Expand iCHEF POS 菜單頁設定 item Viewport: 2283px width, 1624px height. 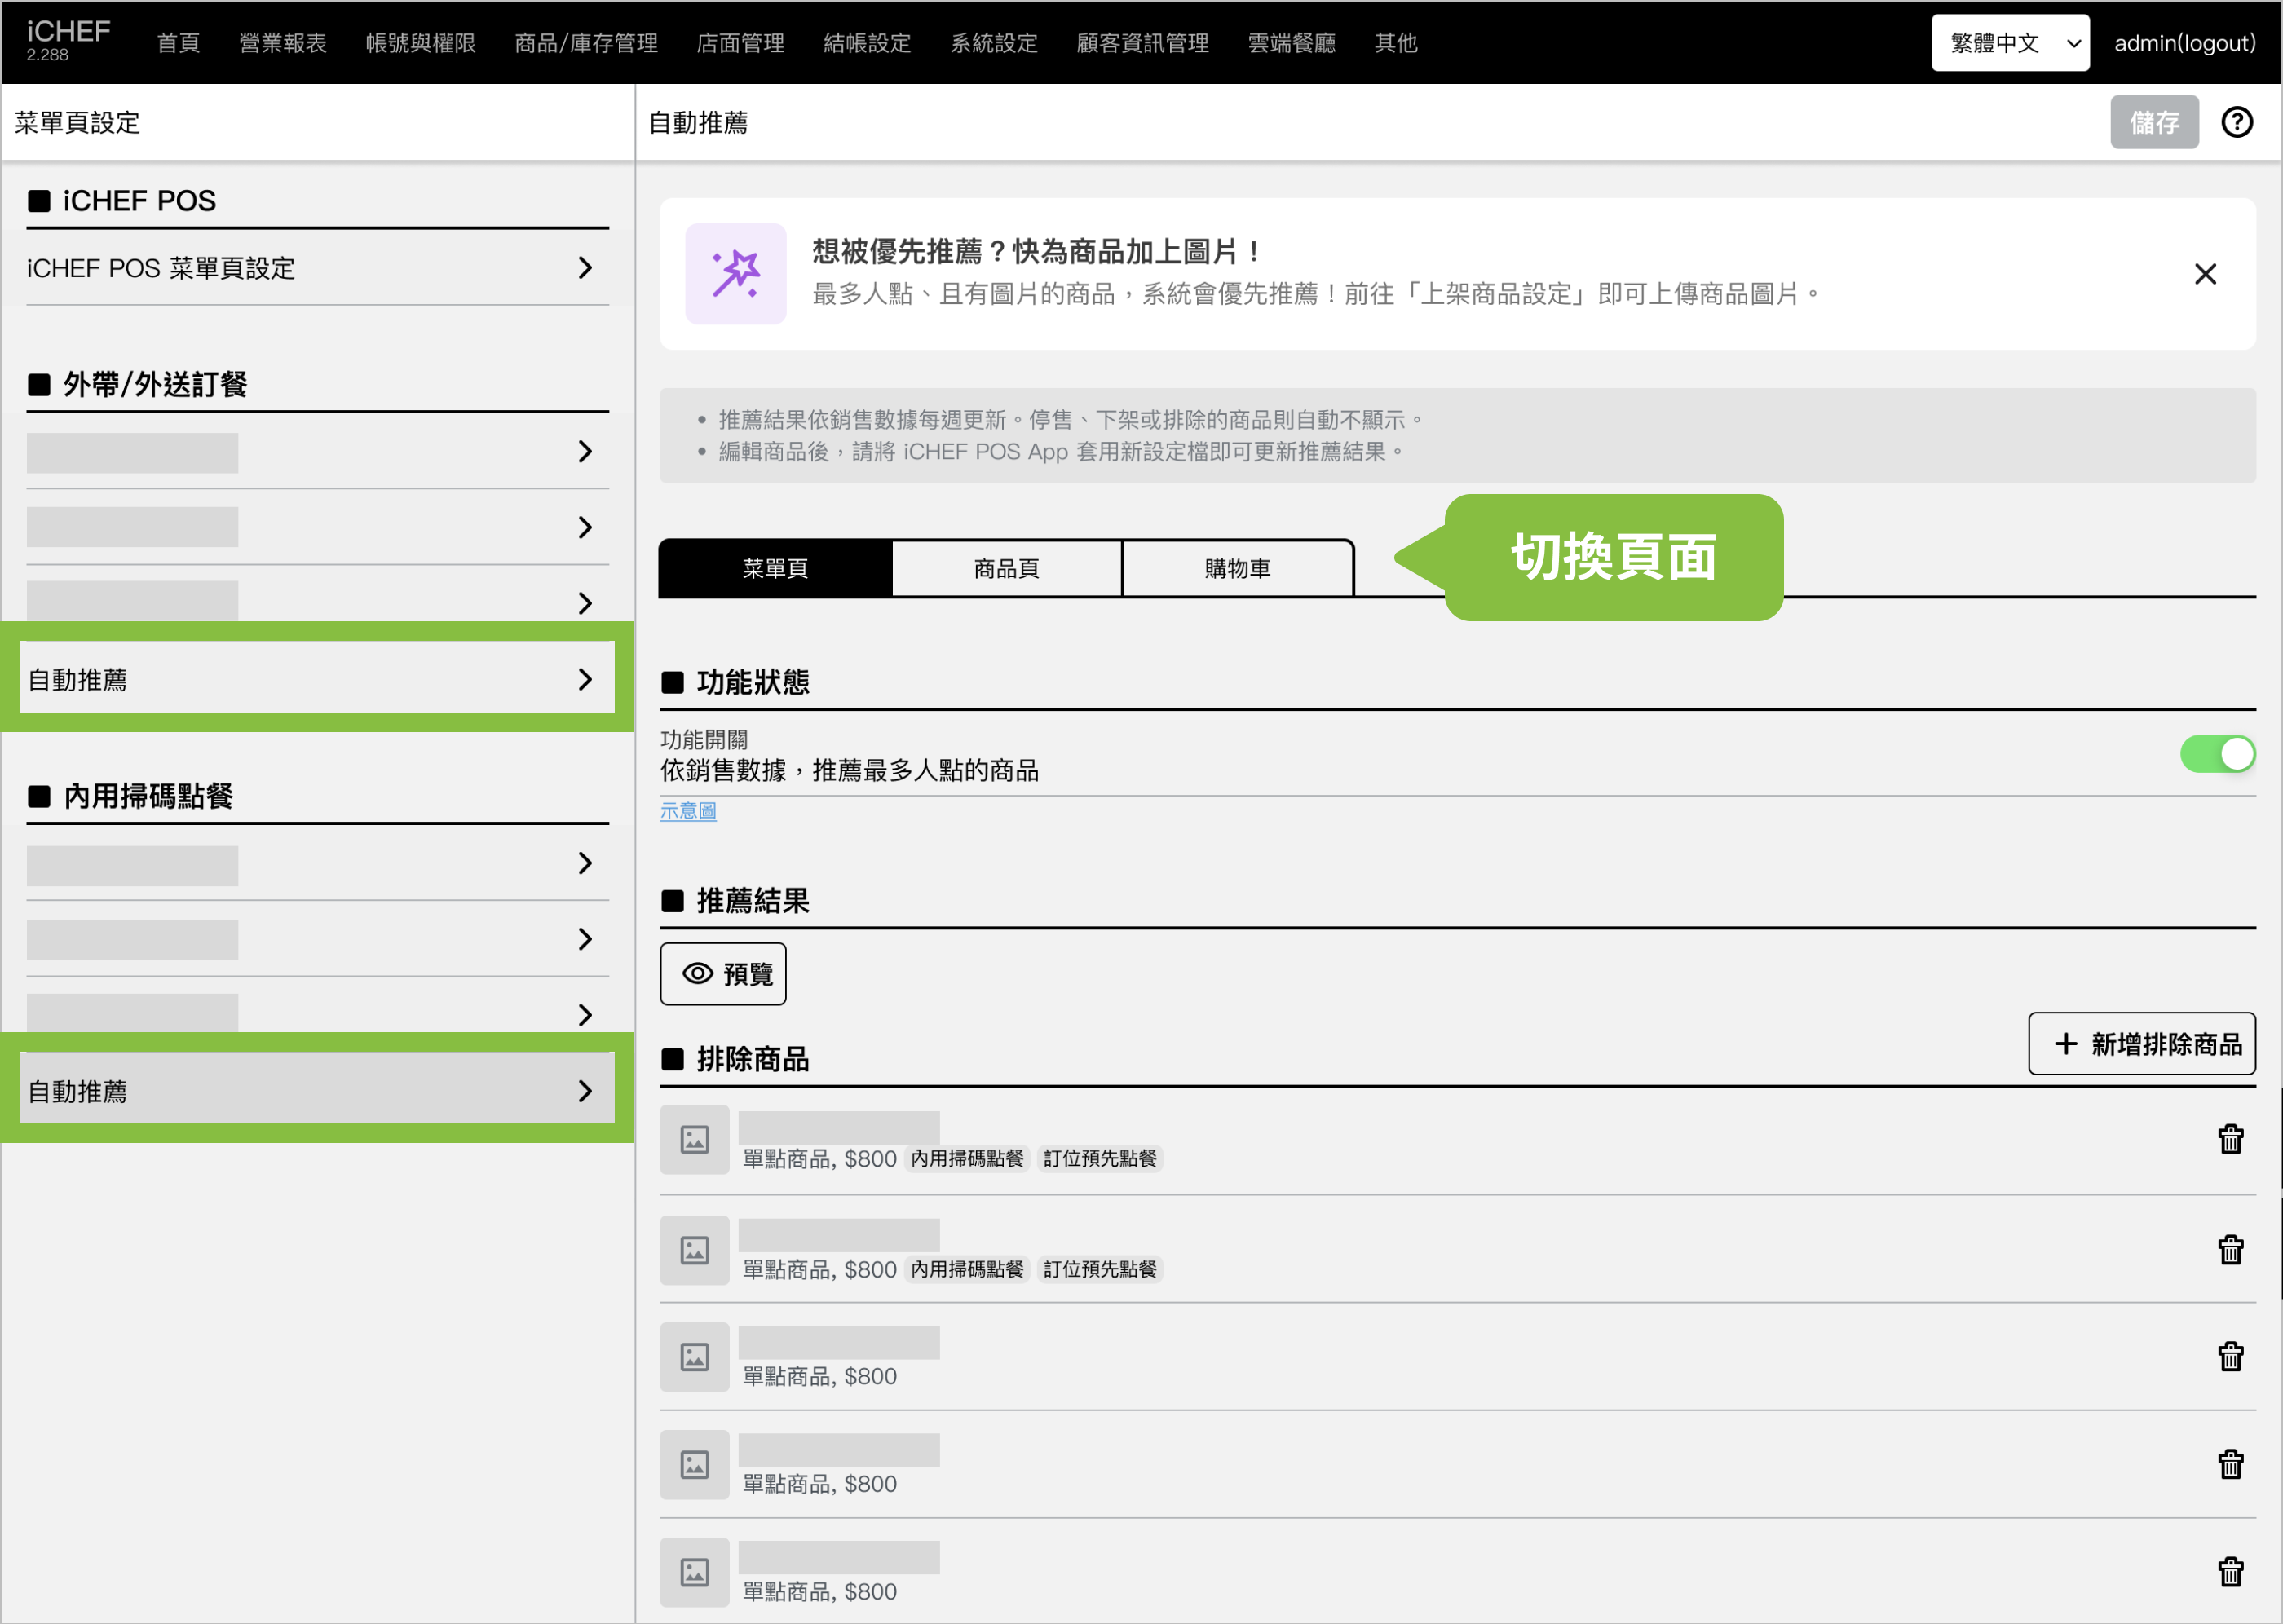[317, 268]
